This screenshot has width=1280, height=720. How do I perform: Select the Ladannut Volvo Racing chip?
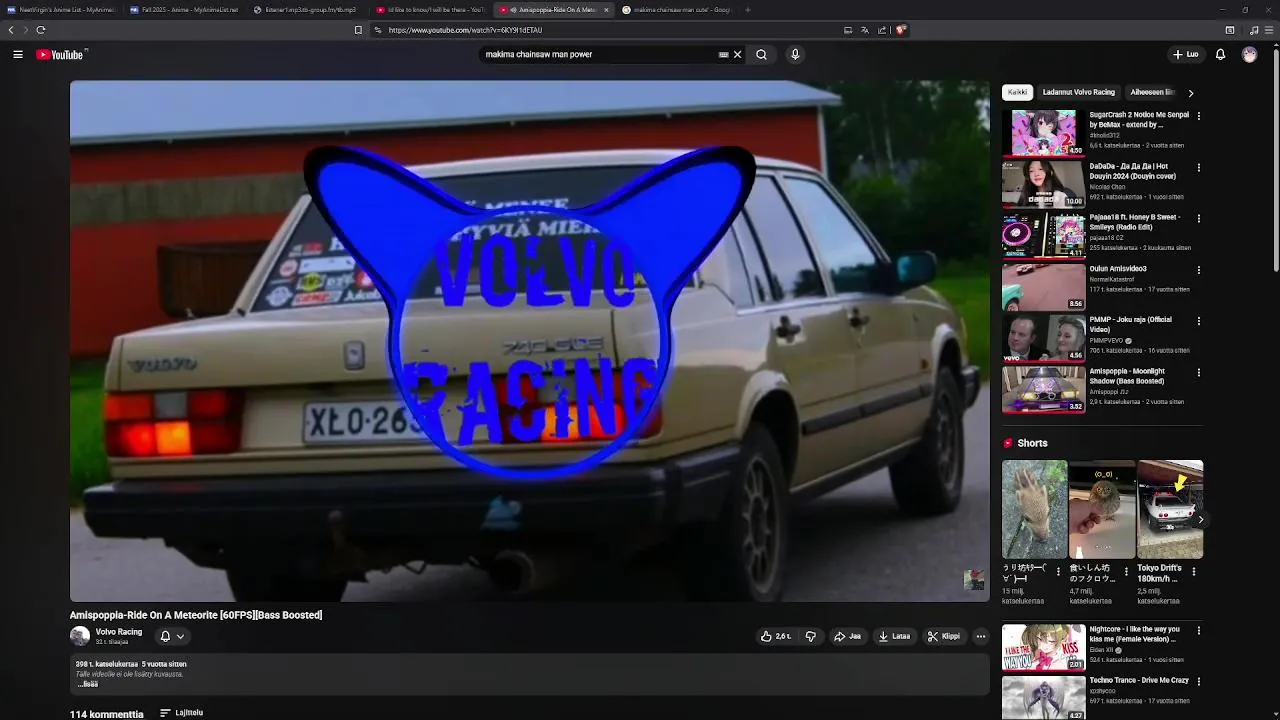(1078, 92)
